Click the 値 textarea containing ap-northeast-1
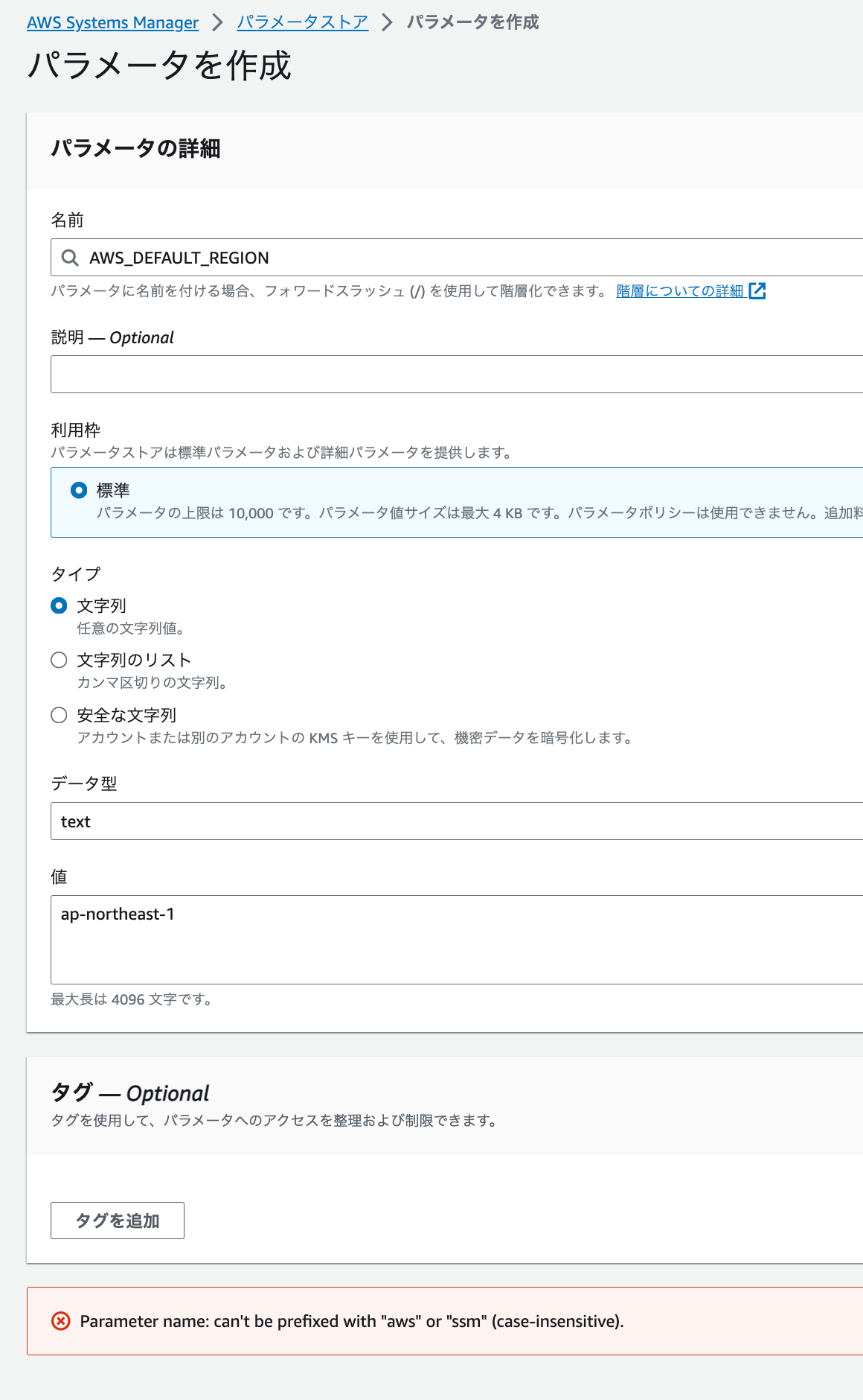The image size is (863, 1400). (457, 940)
